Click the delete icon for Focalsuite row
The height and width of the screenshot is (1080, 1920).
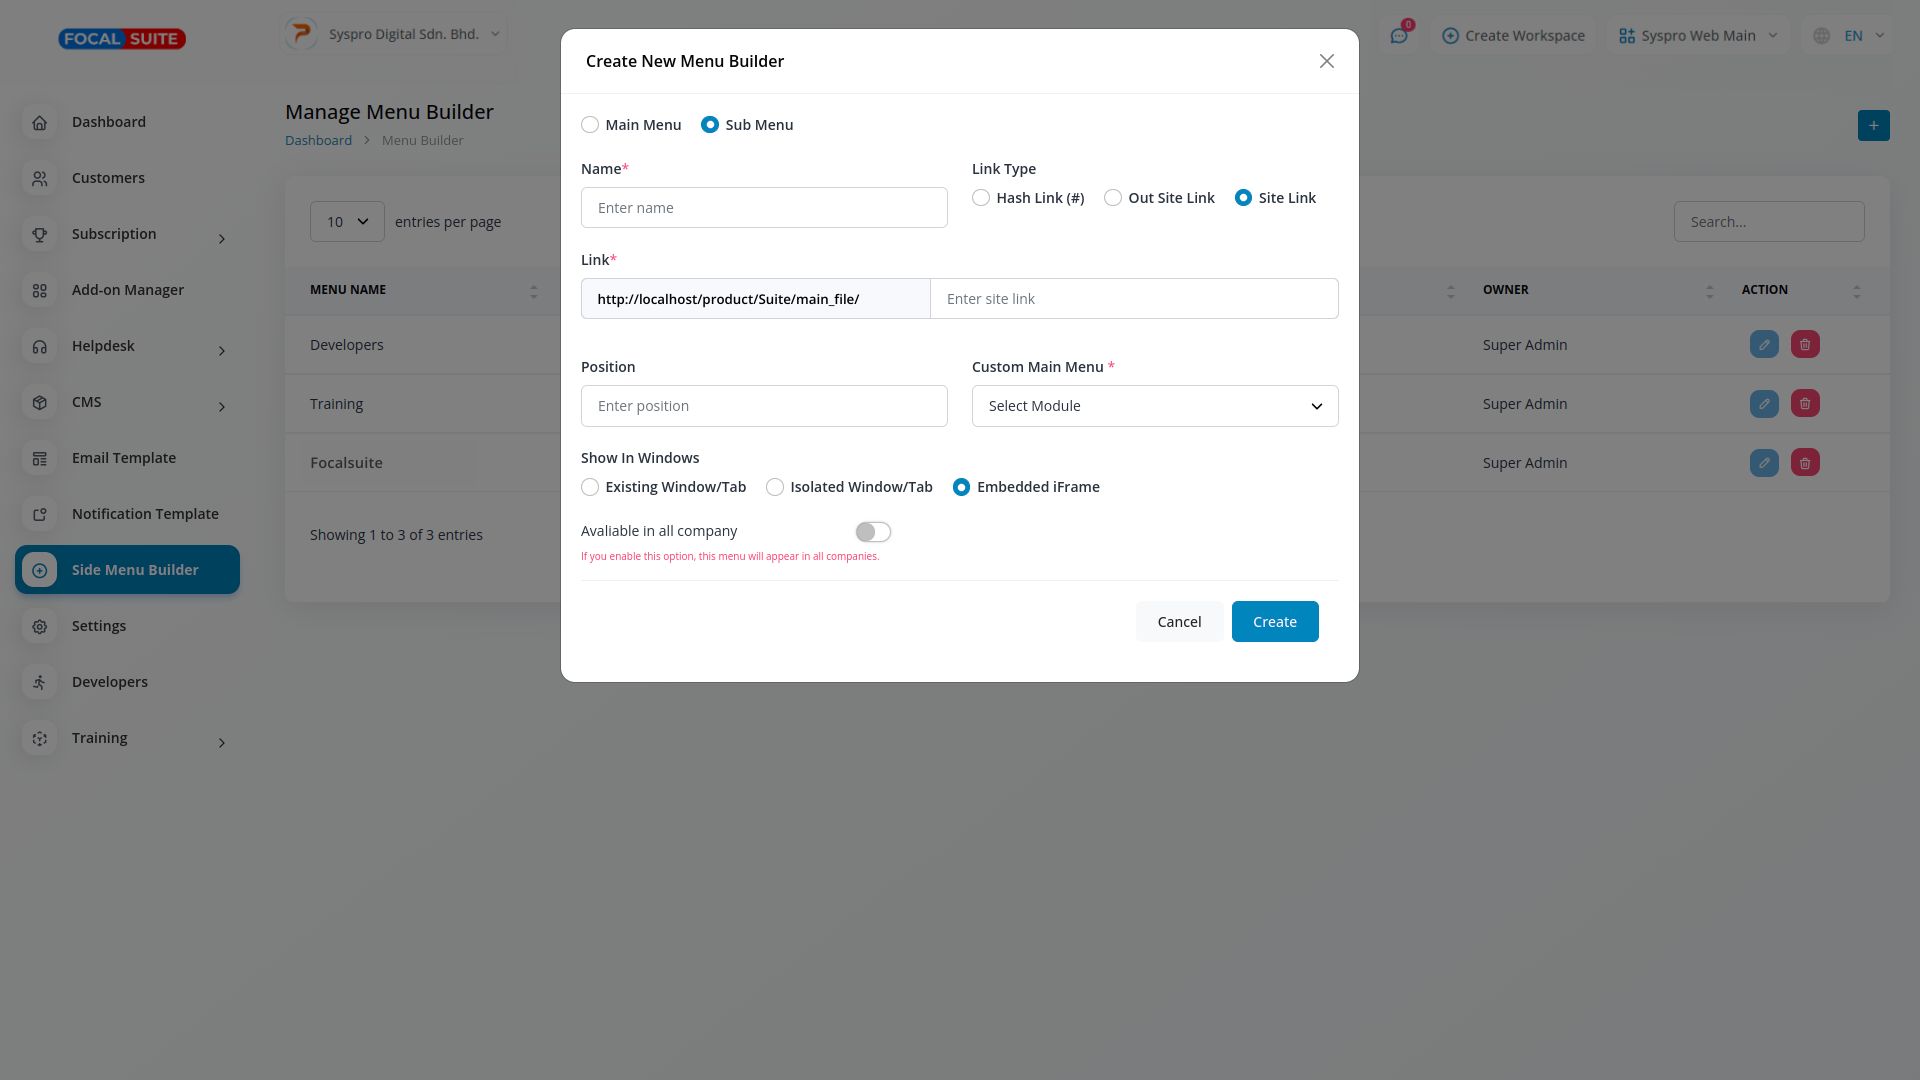1805,463
